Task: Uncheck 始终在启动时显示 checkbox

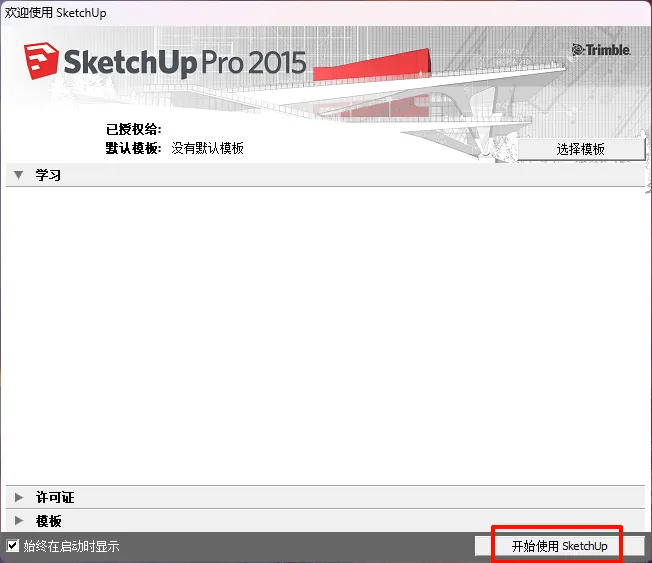Action: [x=13, y=546]
